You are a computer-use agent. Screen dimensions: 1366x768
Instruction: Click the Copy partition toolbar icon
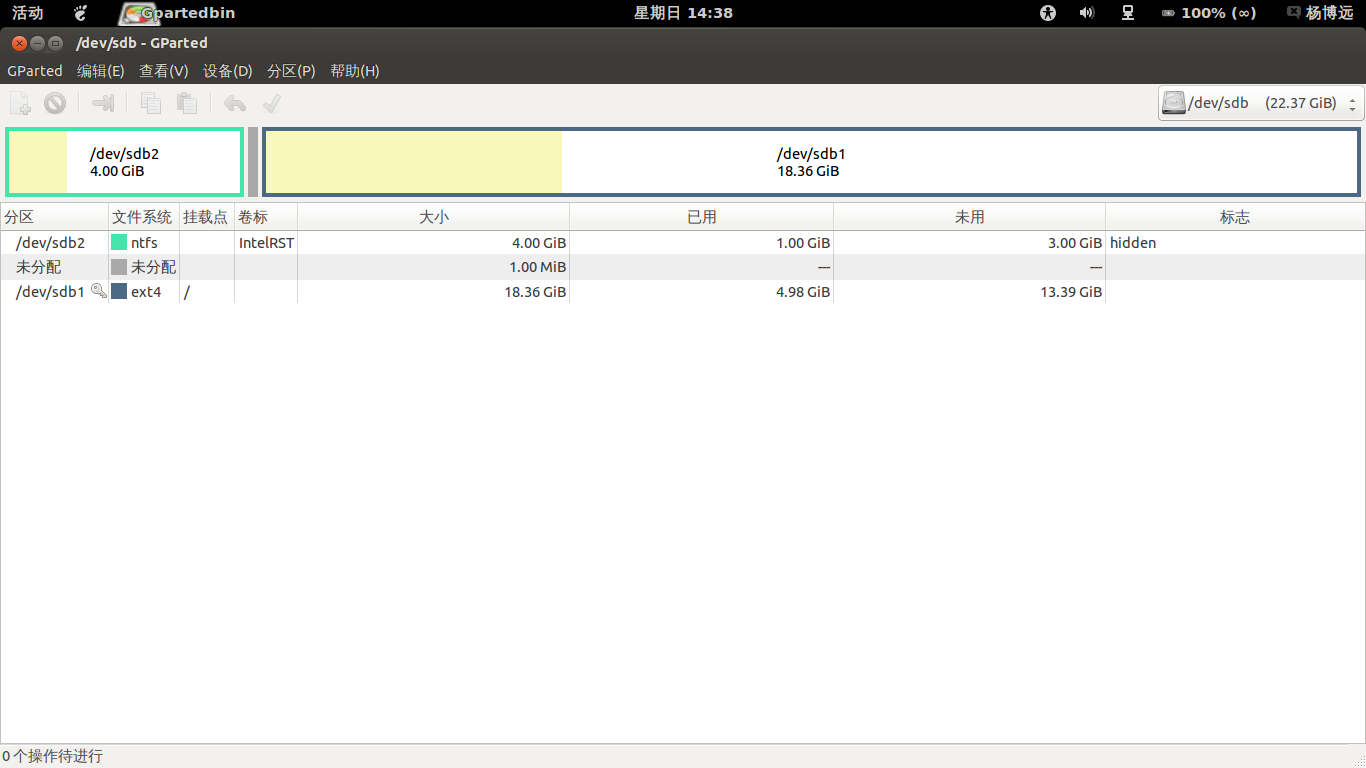151,103
